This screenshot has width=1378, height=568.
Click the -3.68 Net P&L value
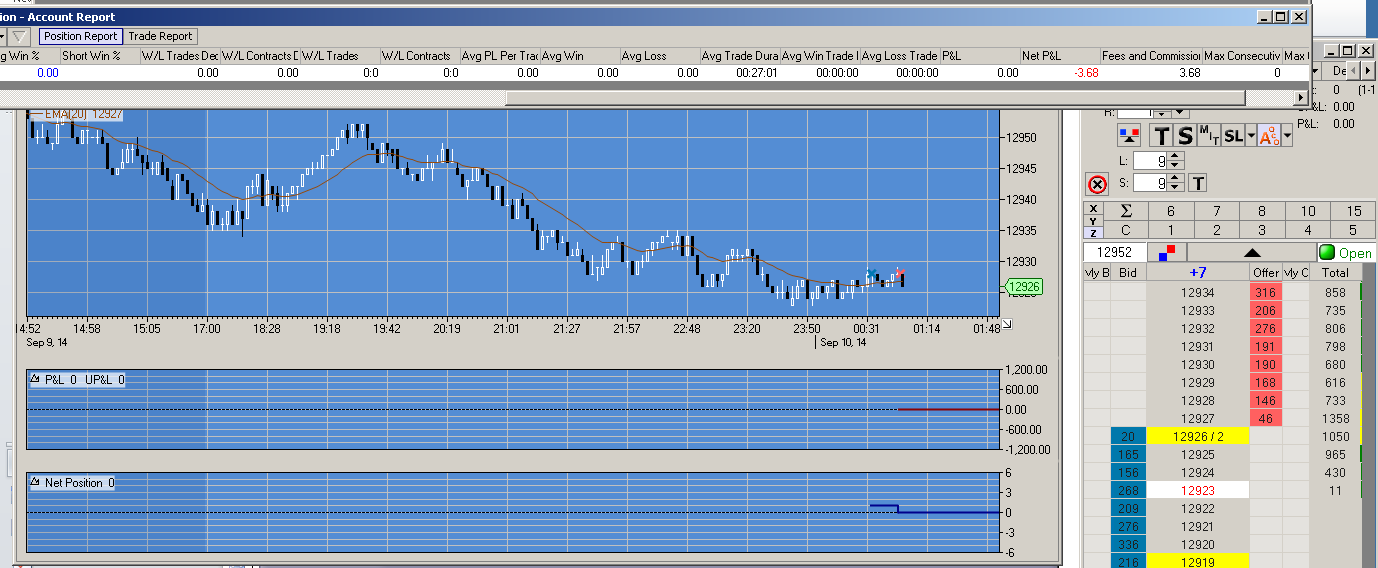1086,73
